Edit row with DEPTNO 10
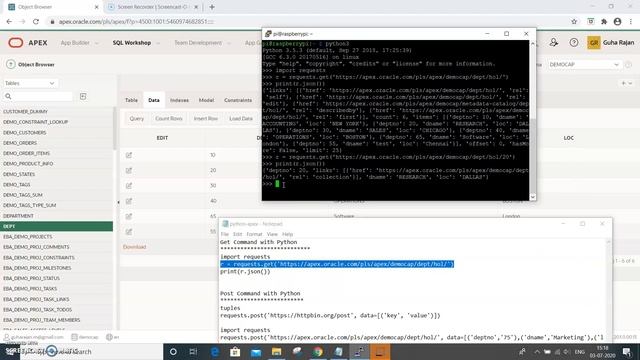Screen dimensions: 640x360 point(129,155)
